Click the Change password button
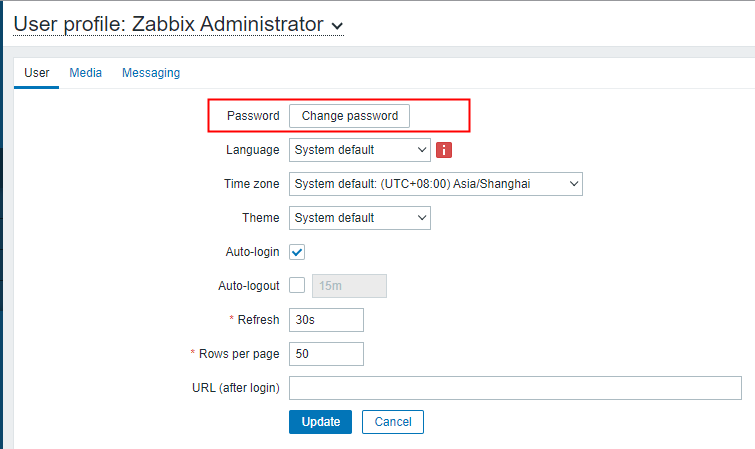Screen dimensions: 755x449 pos(350,116)
